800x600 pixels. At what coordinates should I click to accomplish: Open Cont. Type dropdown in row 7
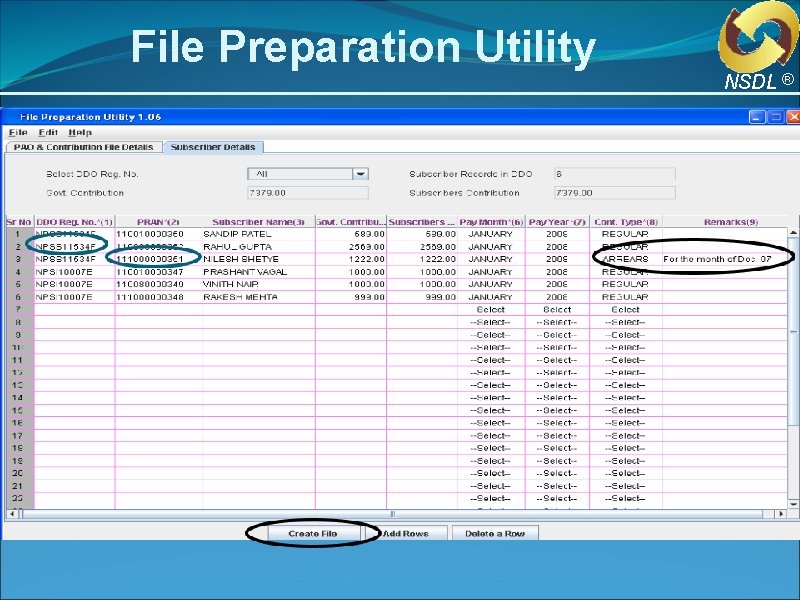[x=626, y=310]
